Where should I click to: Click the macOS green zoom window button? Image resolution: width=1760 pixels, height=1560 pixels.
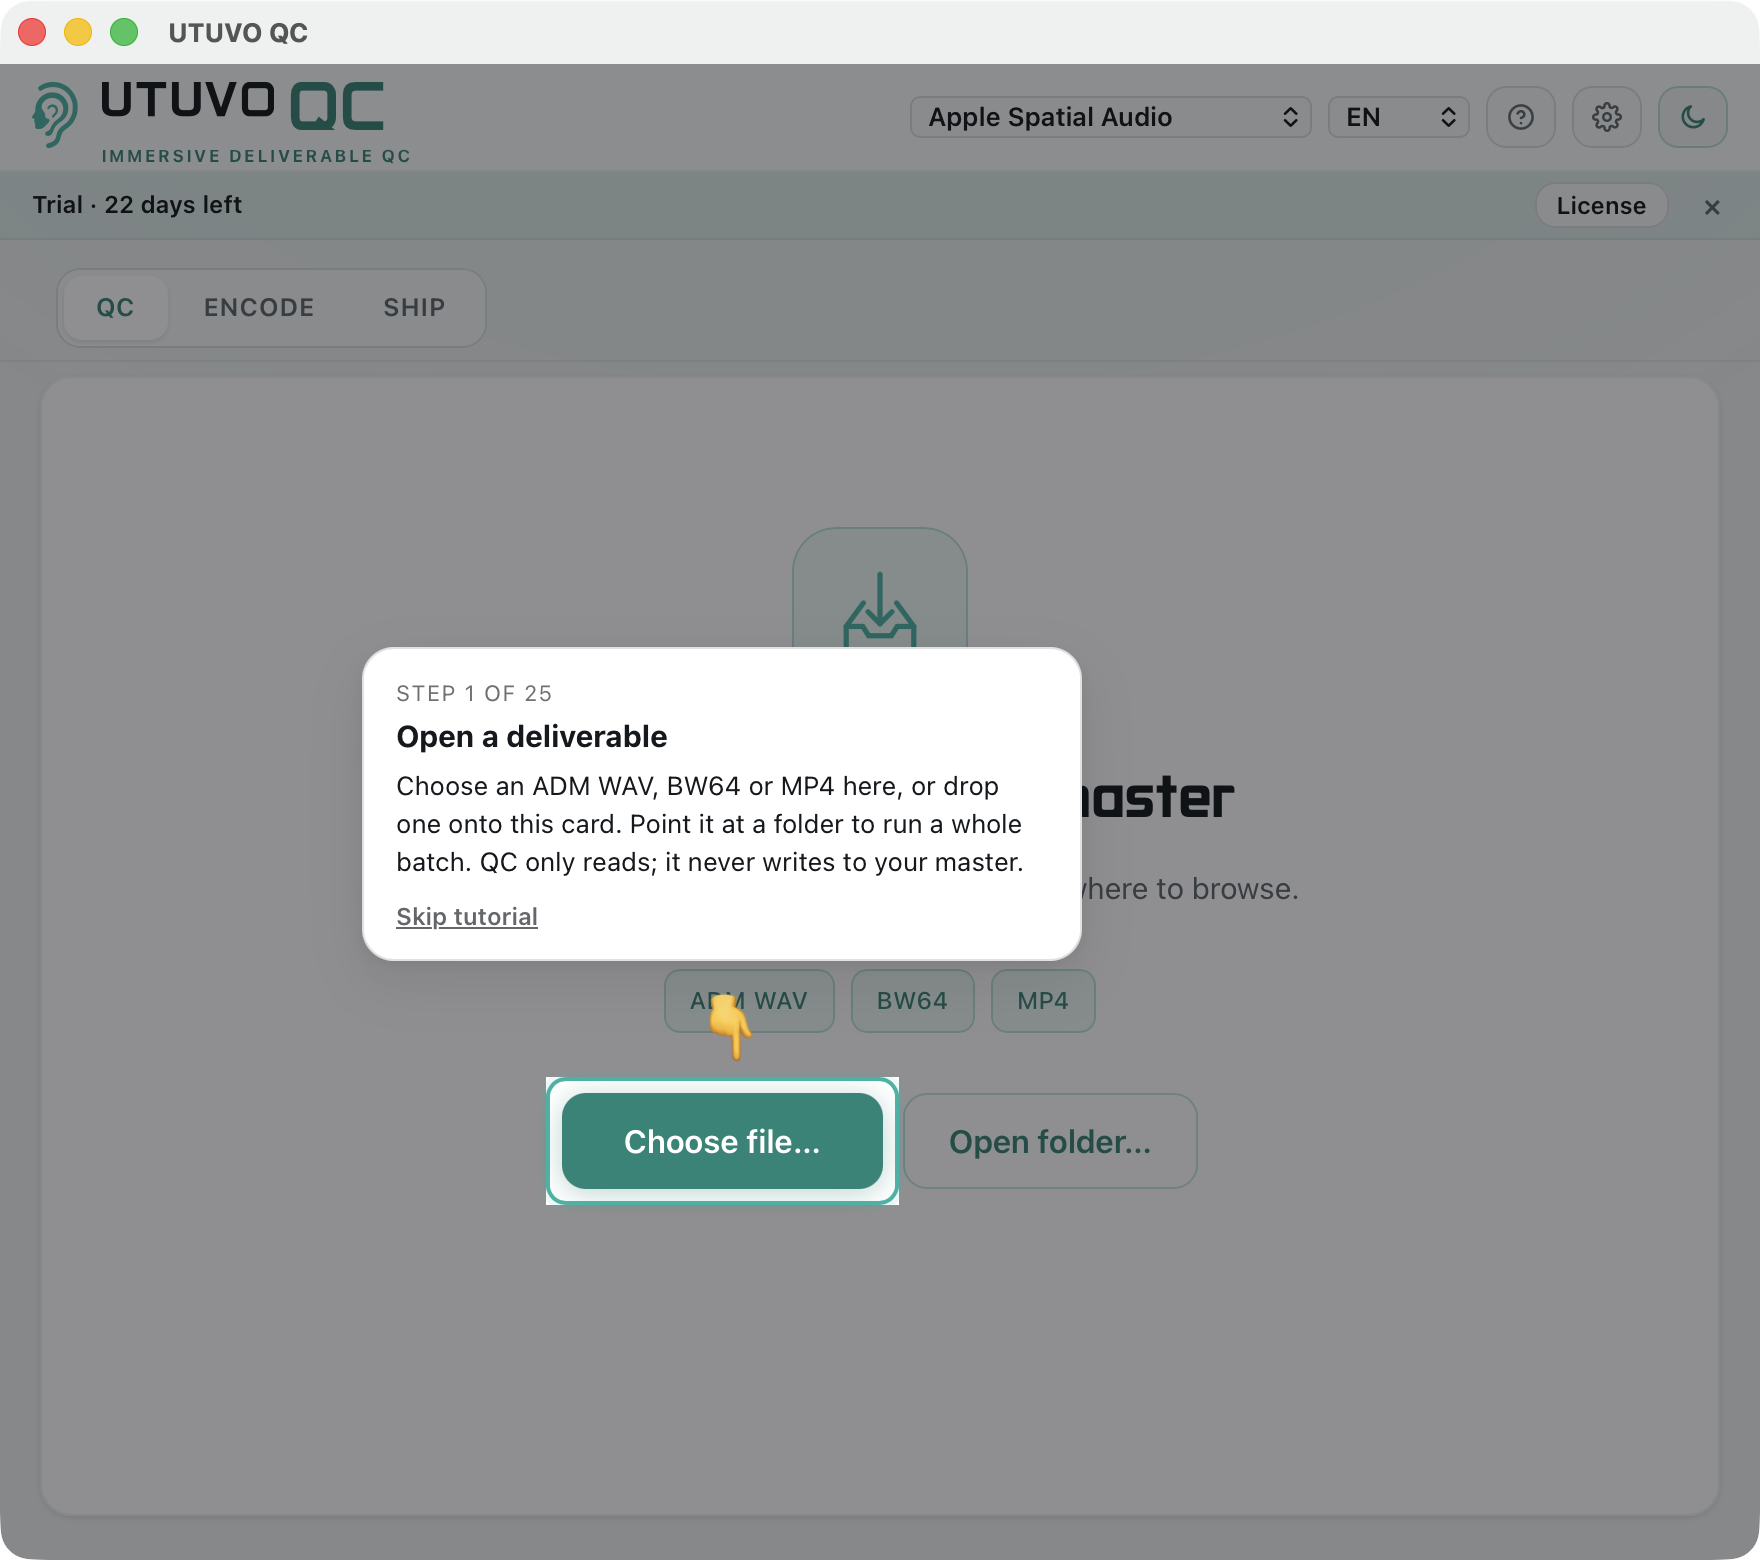coord(124,32)
